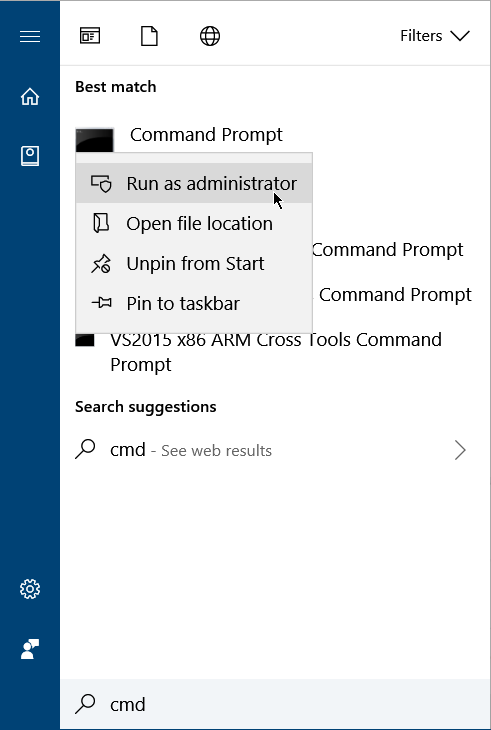Screen dimensions: 491x730
Task: Filter results by Web globe icon
Action: [x=210, y=36]
